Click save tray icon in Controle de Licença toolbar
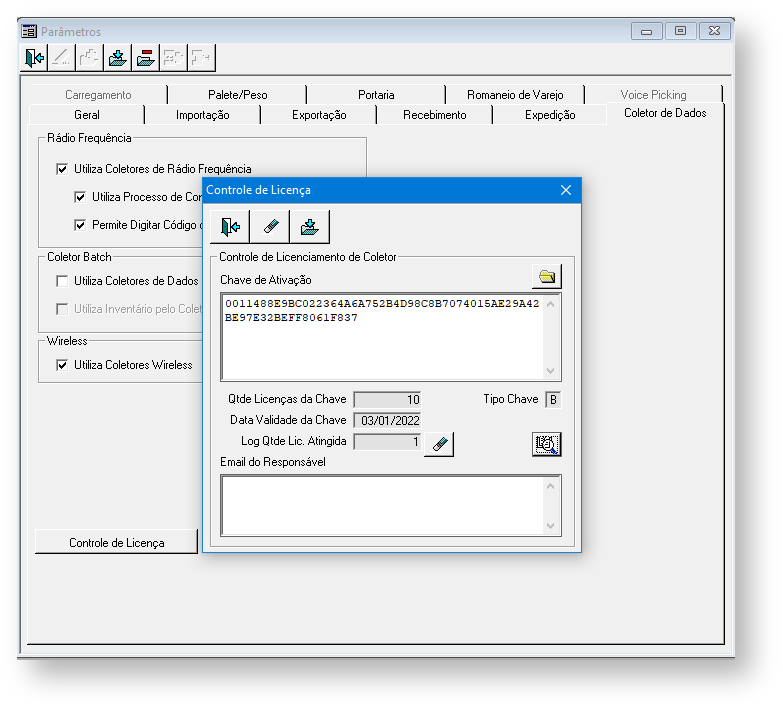Image resolution: width=783 pixels, height=708 pixels. (310, 227)
